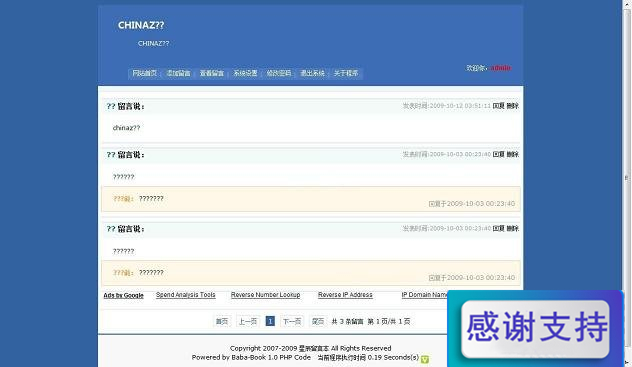The width and height of the screenshot is (632, 367).
Task: Click 回复 on the 2009-10-12 message
Action: pos(499,106)
